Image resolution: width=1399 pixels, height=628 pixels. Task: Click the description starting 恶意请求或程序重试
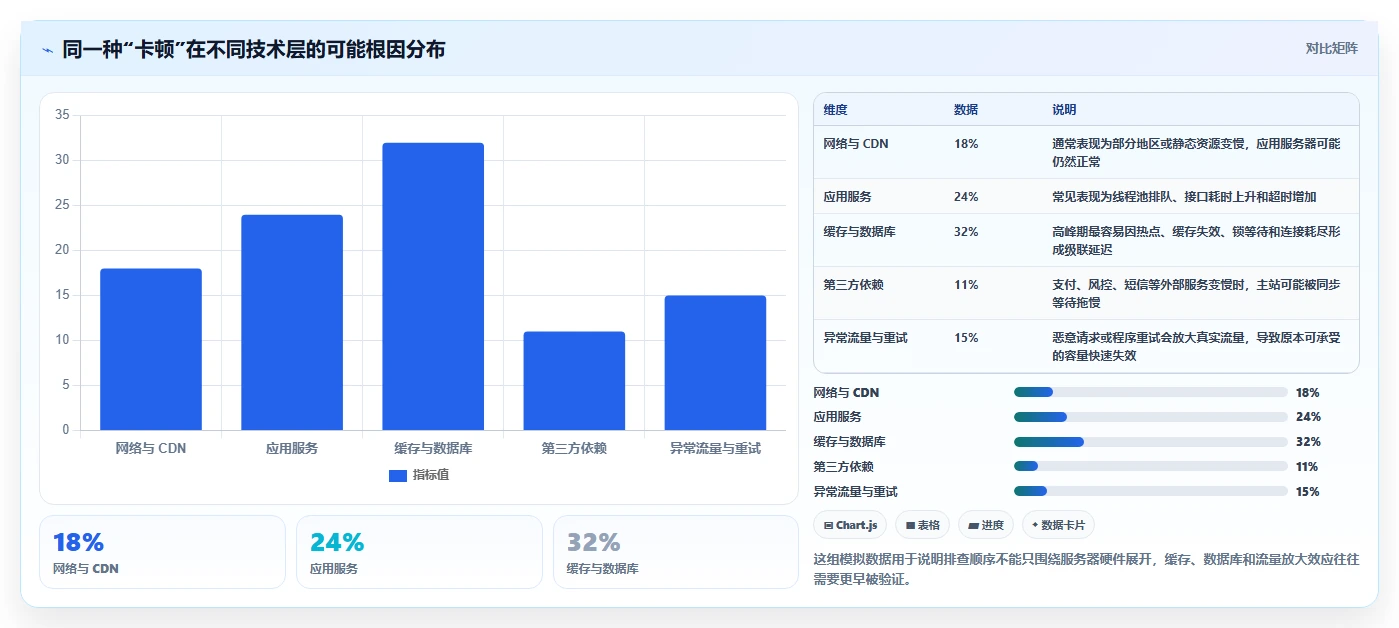click(x=1196, y=346)
